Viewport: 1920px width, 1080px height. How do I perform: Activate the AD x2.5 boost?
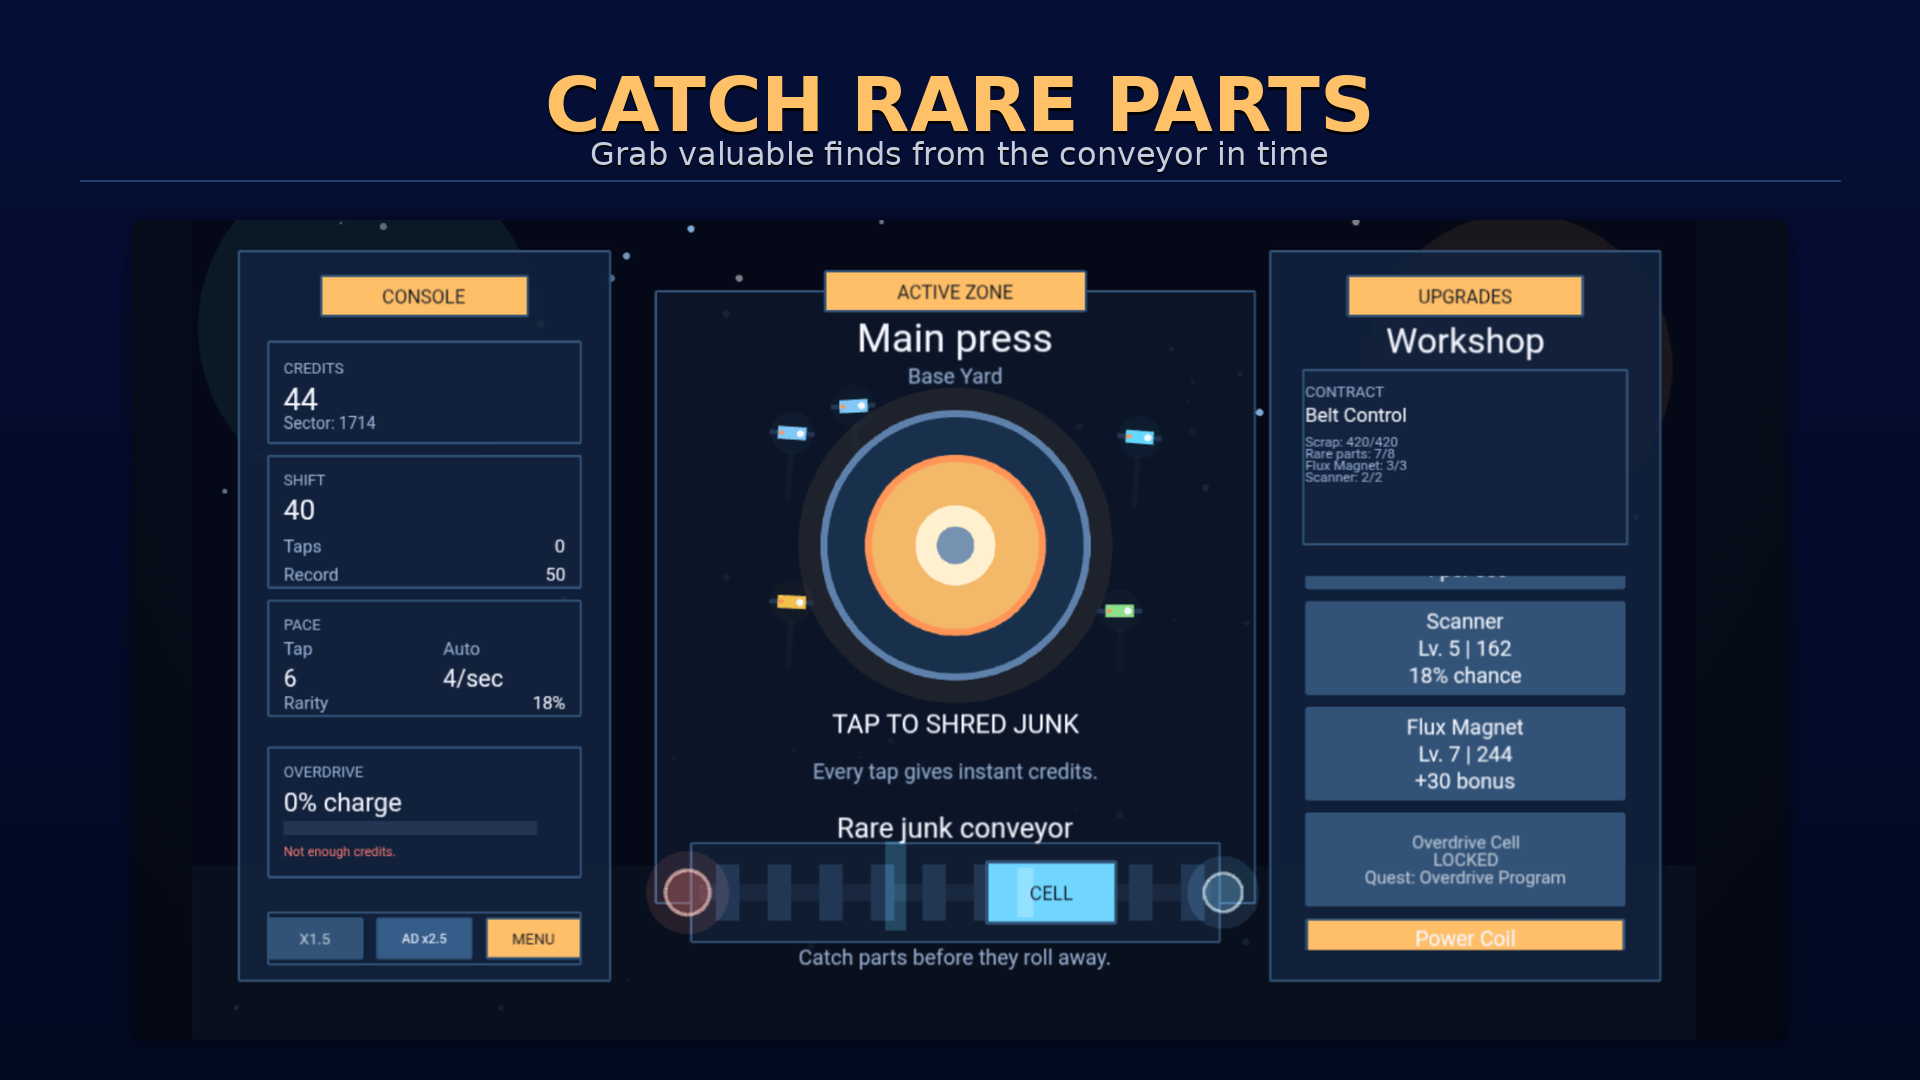[423, 938]
